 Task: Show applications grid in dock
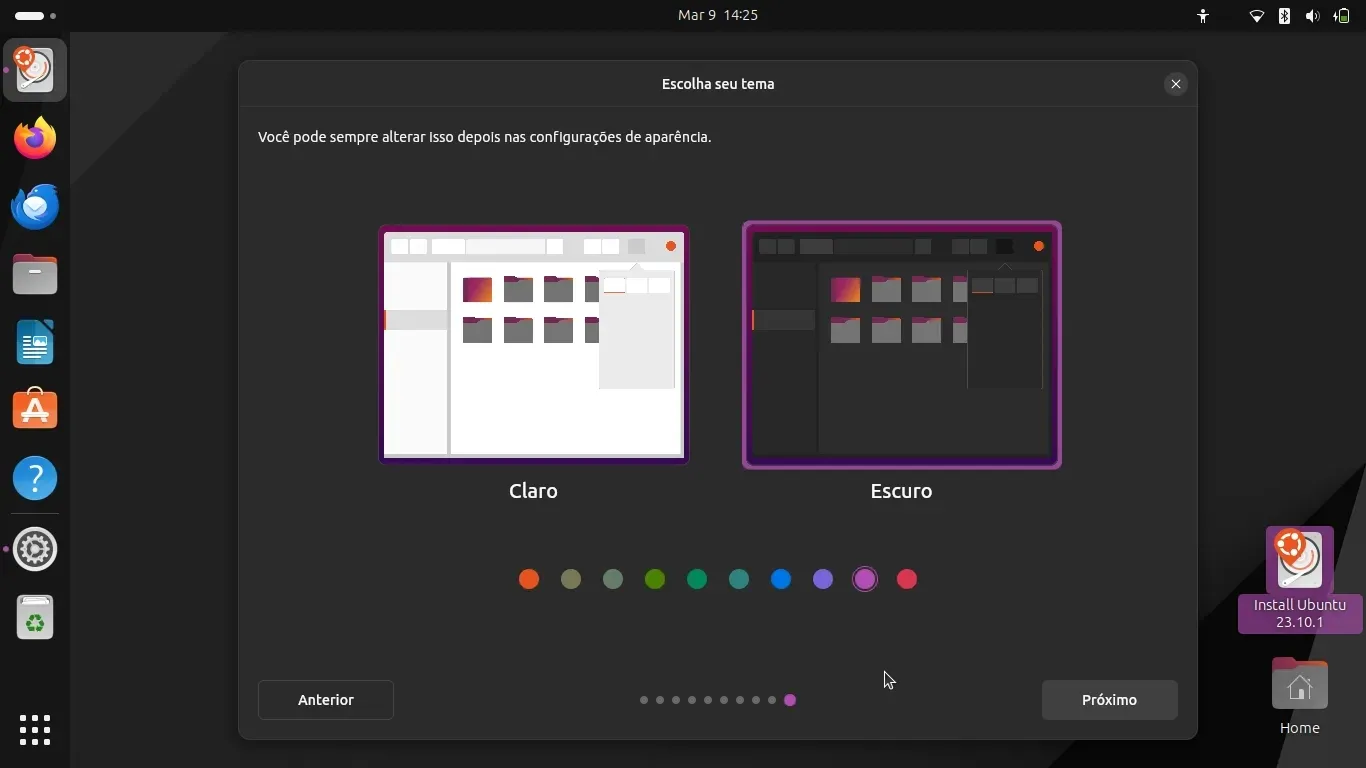pyautogui.click(x=35, y=729)
